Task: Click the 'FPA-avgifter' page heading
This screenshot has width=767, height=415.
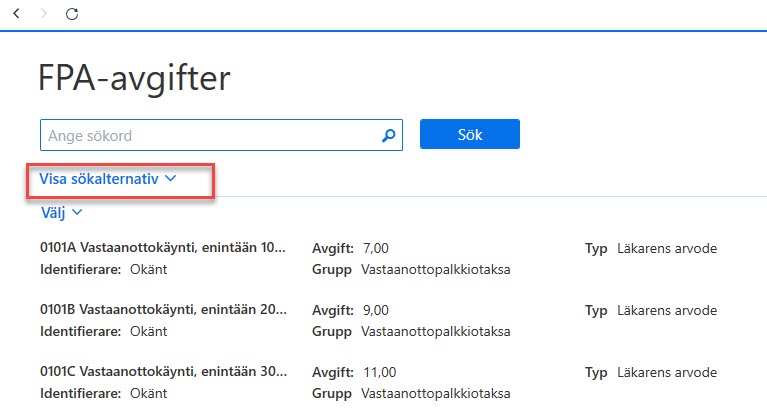Action: point(134,78)
